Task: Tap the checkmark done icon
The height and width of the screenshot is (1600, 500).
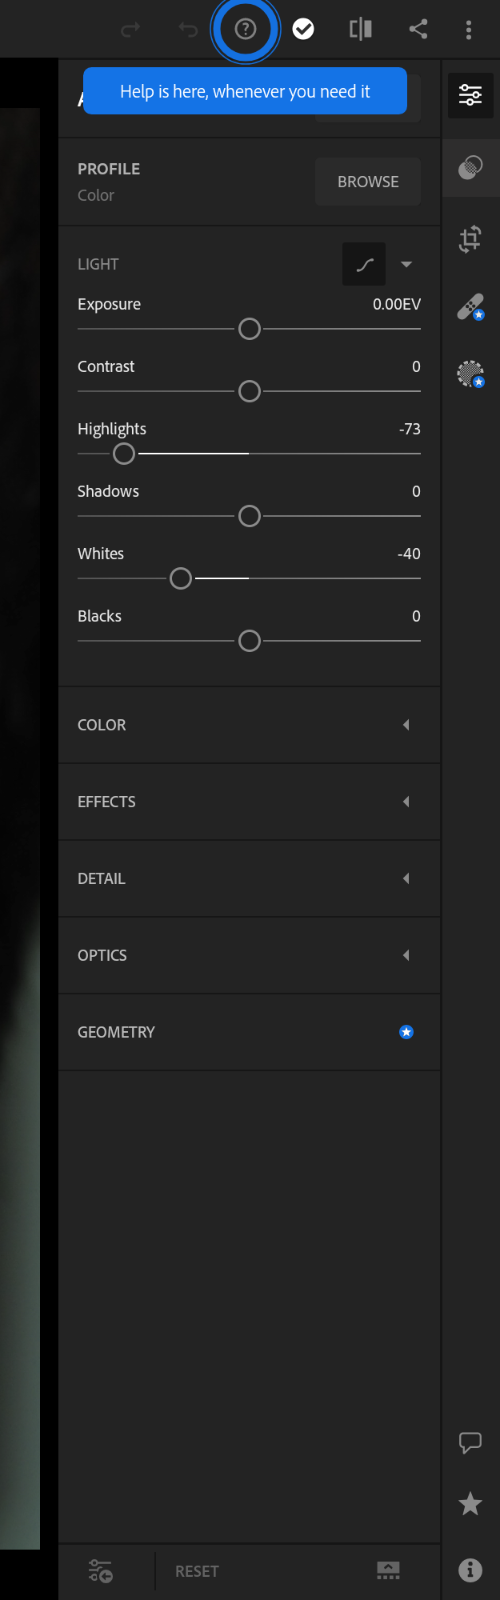Action: 303,29
